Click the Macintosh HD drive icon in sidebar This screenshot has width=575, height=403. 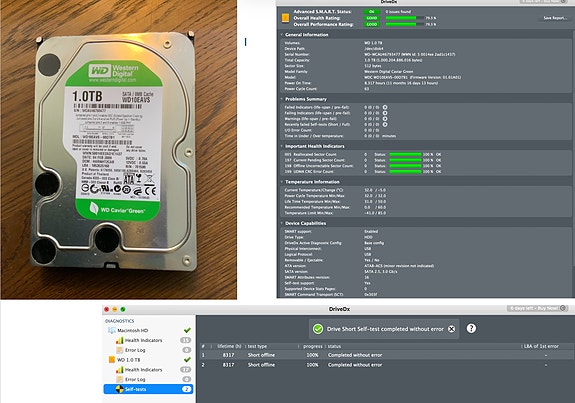coord(111,330)
